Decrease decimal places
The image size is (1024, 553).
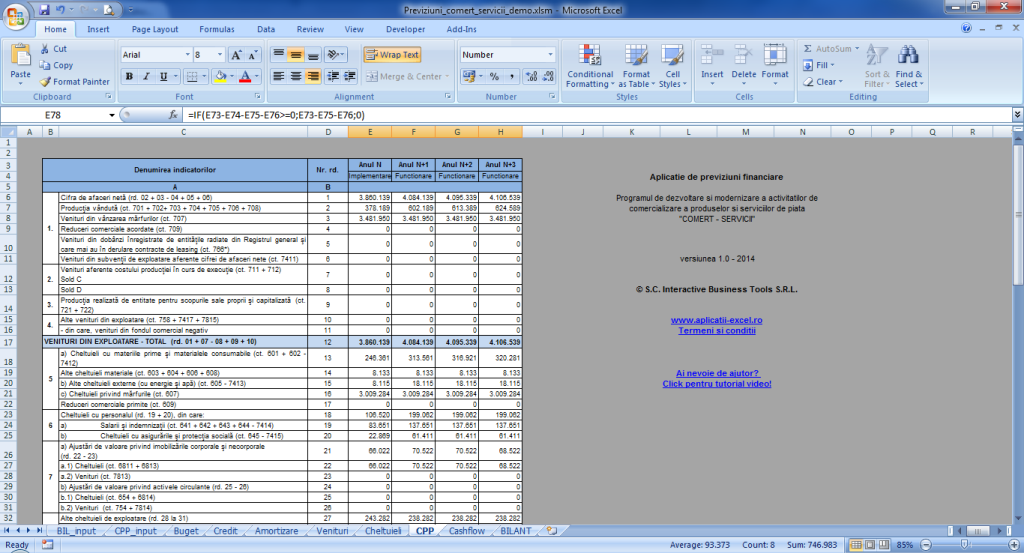point(548,76)
